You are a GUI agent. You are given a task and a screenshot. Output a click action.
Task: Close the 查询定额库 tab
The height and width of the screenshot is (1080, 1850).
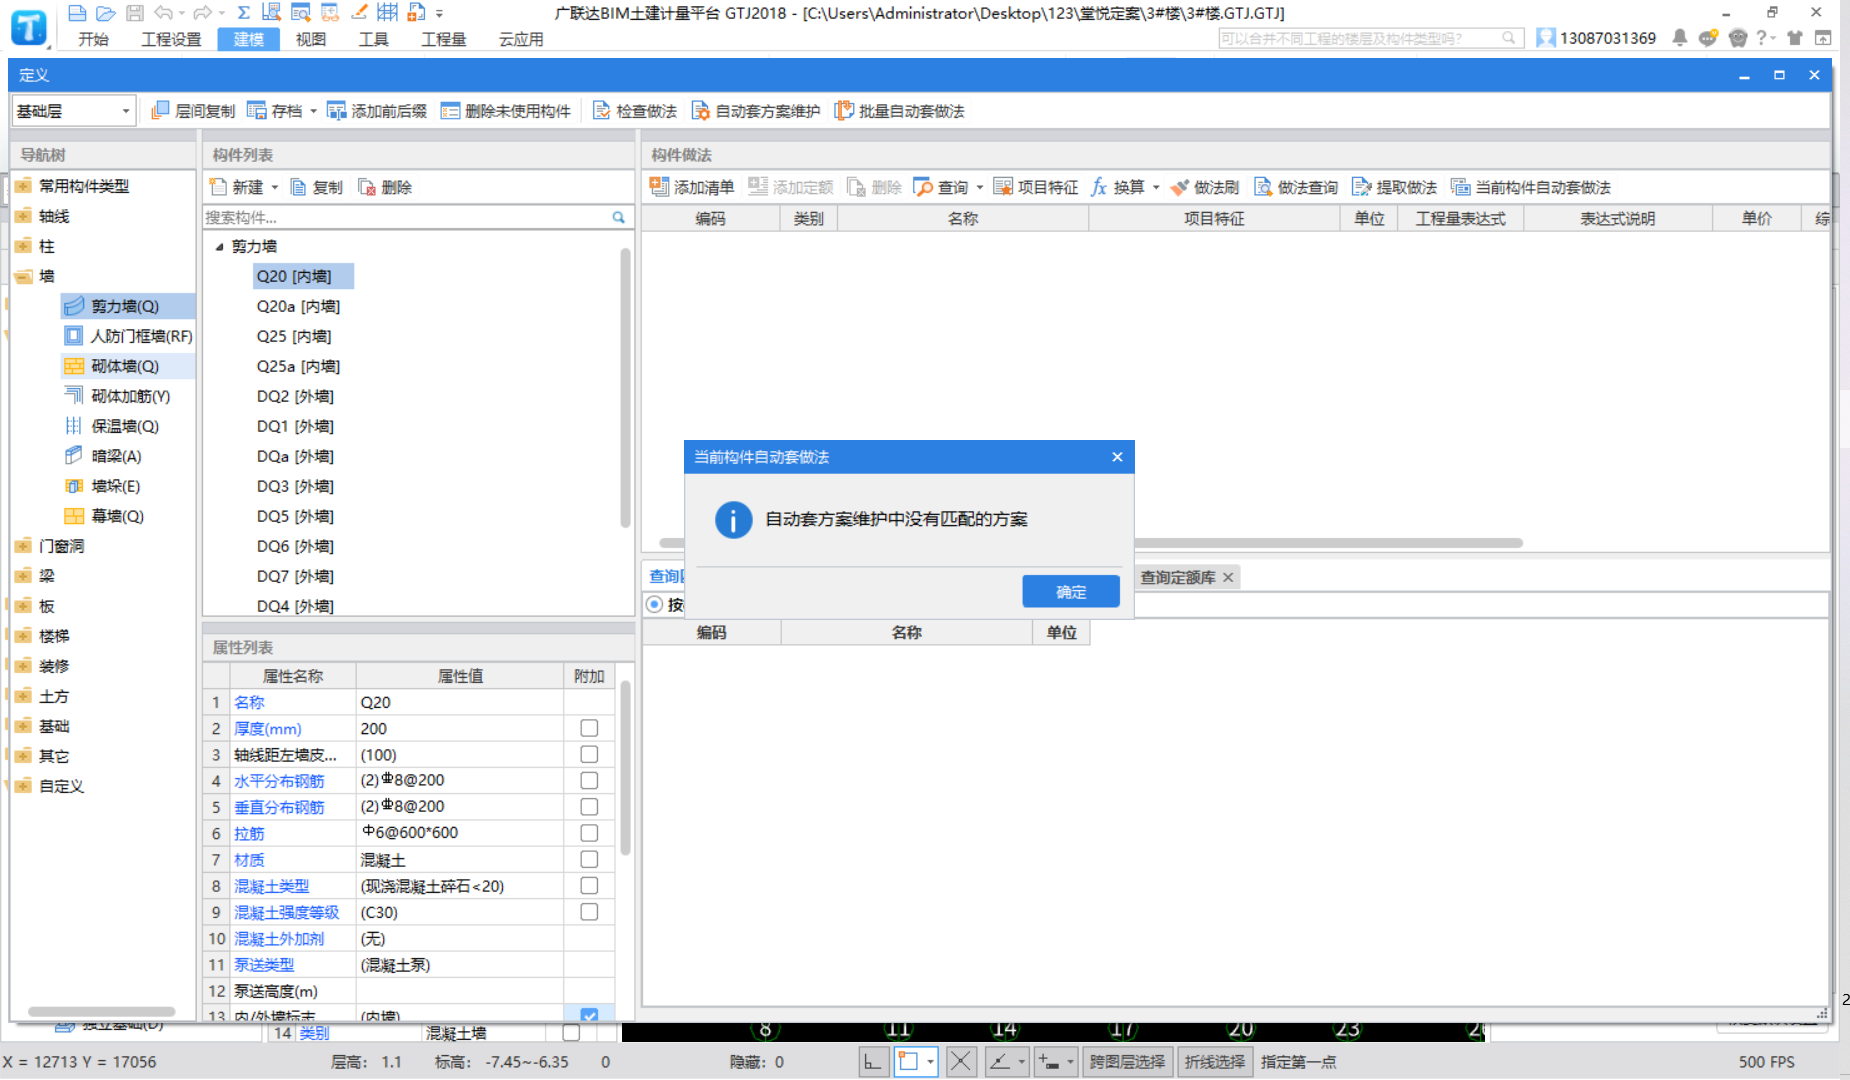tap(1228, 577)
